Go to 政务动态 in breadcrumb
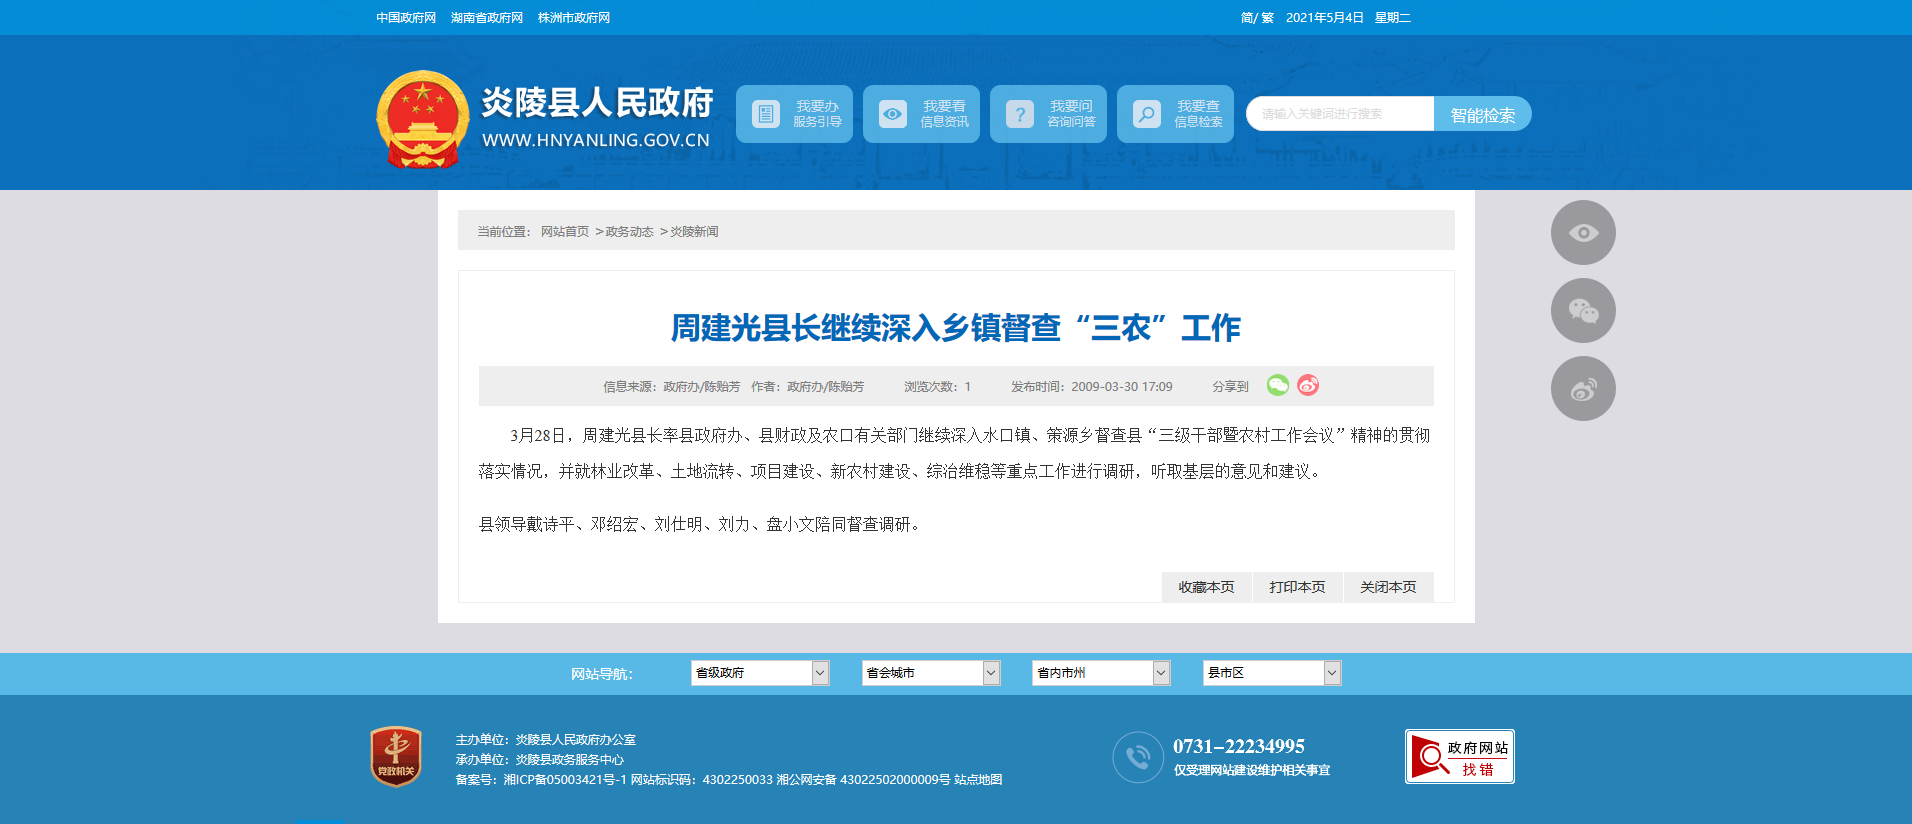The height and width of the screenshot is (824, 1912). click(x=629, y=232)
